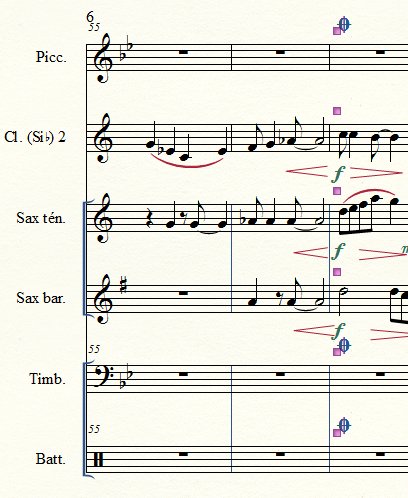Click the Picc. instrument label
The image size is (408, 498).
(x=51, y=57)
